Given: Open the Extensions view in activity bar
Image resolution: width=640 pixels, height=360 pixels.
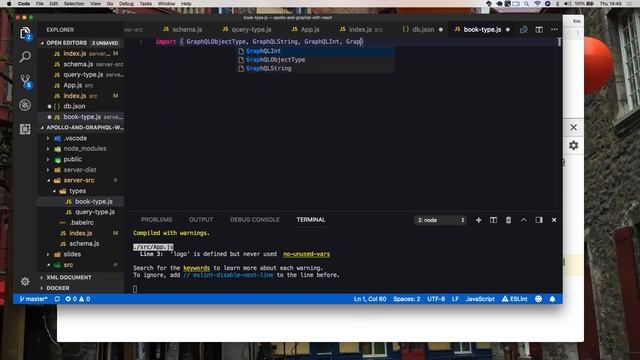Looking at the screenshot, I should pyautogui.click(x=25, y=129).
